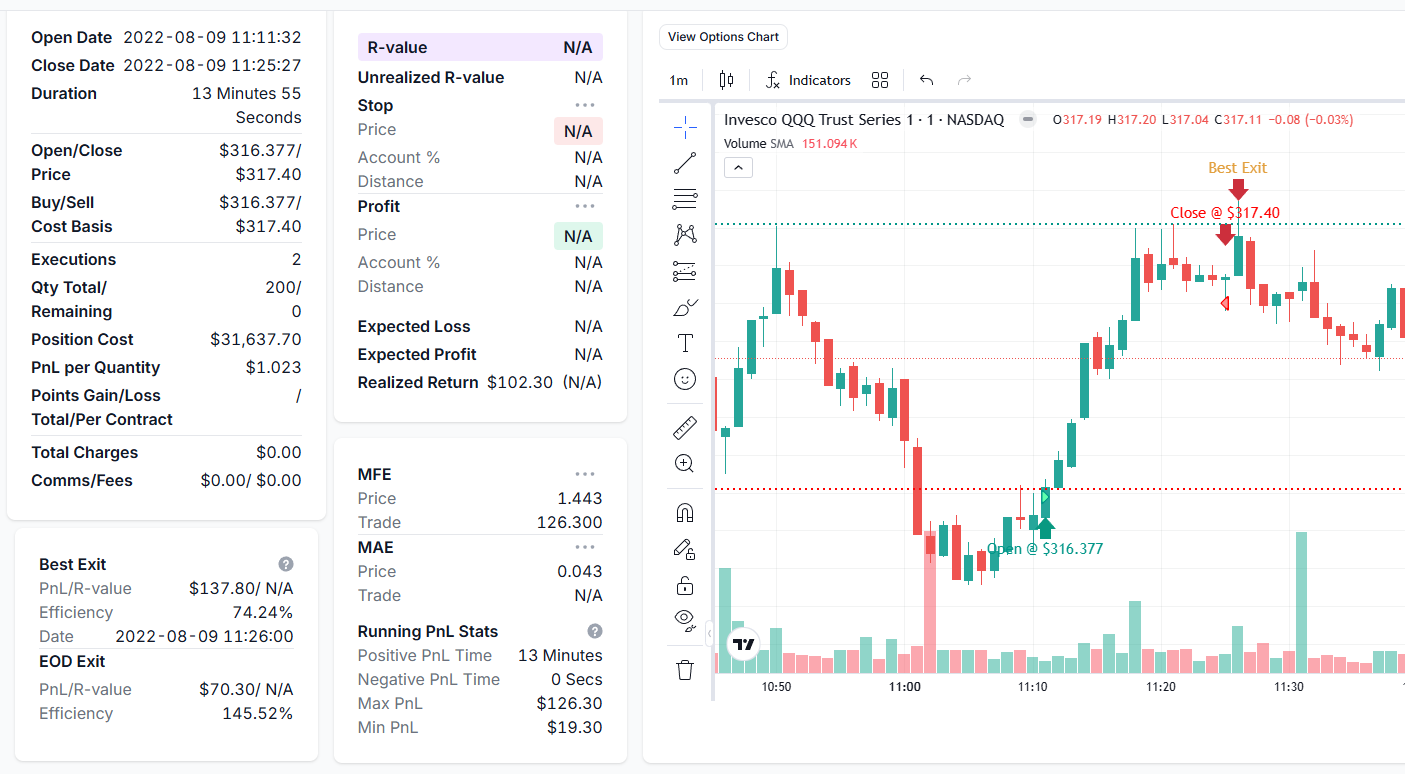Screen dimensions: 1405x774
Task: Click the View Options Chart button
Action: pyautogui.click(x=723, y=37)
